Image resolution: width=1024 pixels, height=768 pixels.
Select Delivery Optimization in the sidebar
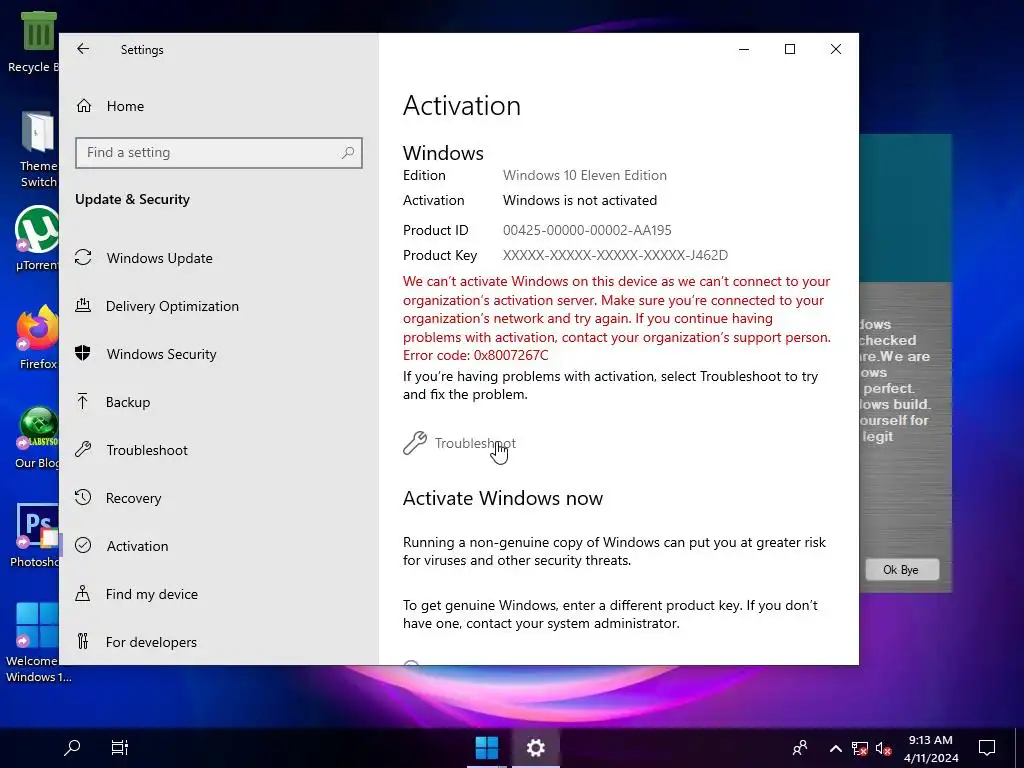point(172,306)
